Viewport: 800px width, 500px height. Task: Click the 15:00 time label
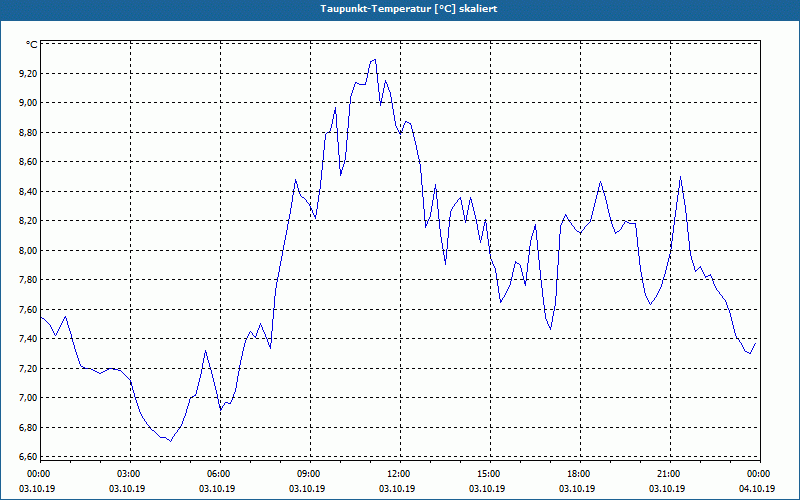(490, 474)
